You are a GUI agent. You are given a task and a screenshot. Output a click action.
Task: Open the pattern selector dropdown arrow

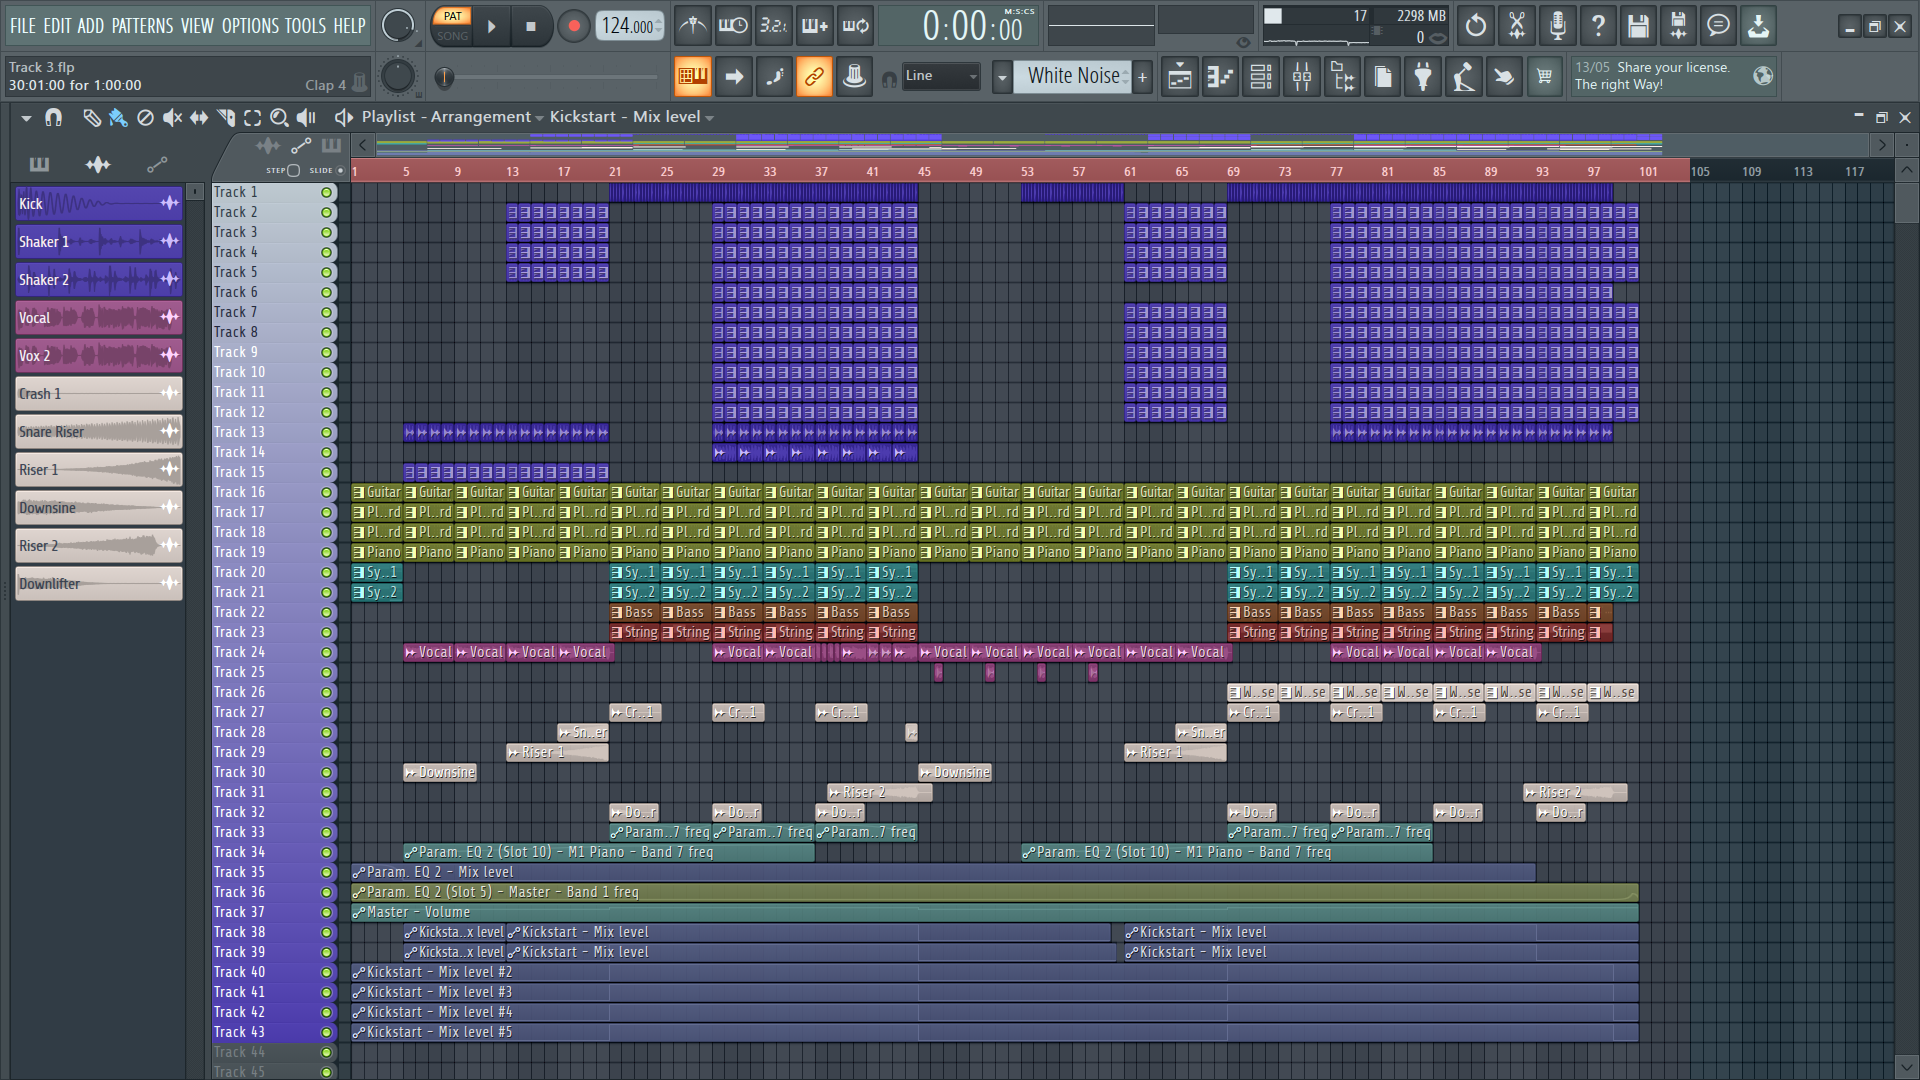click(1002, 77)
